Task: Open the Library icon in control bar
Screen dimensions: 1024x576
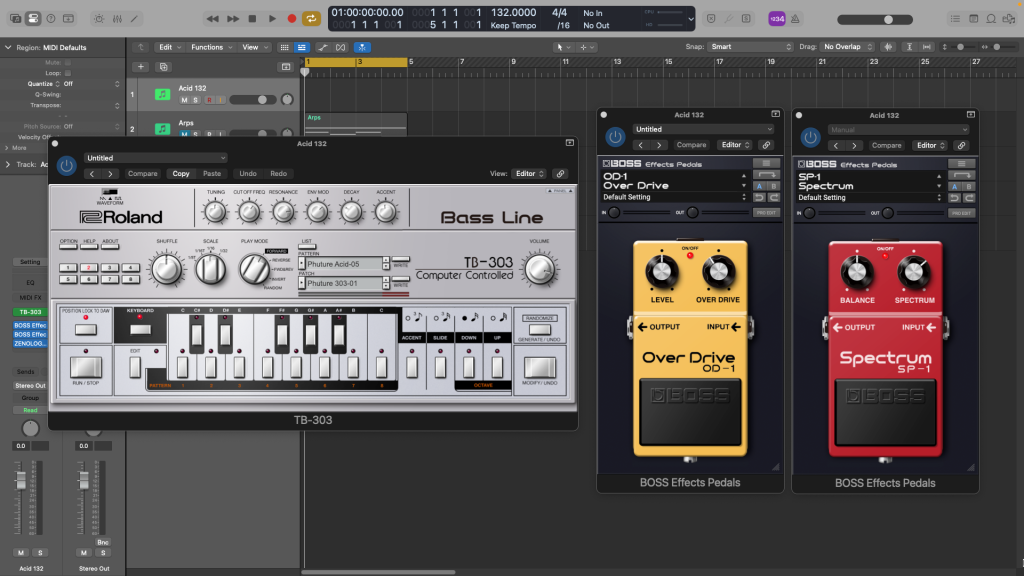Action: (15, 19)
